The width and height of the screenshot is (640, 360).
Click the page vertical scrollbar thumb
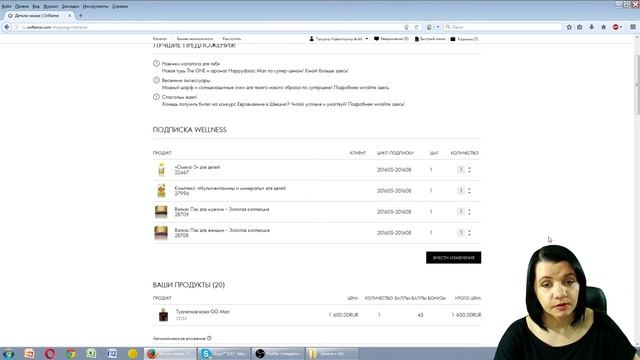click(x=637, y=85)
